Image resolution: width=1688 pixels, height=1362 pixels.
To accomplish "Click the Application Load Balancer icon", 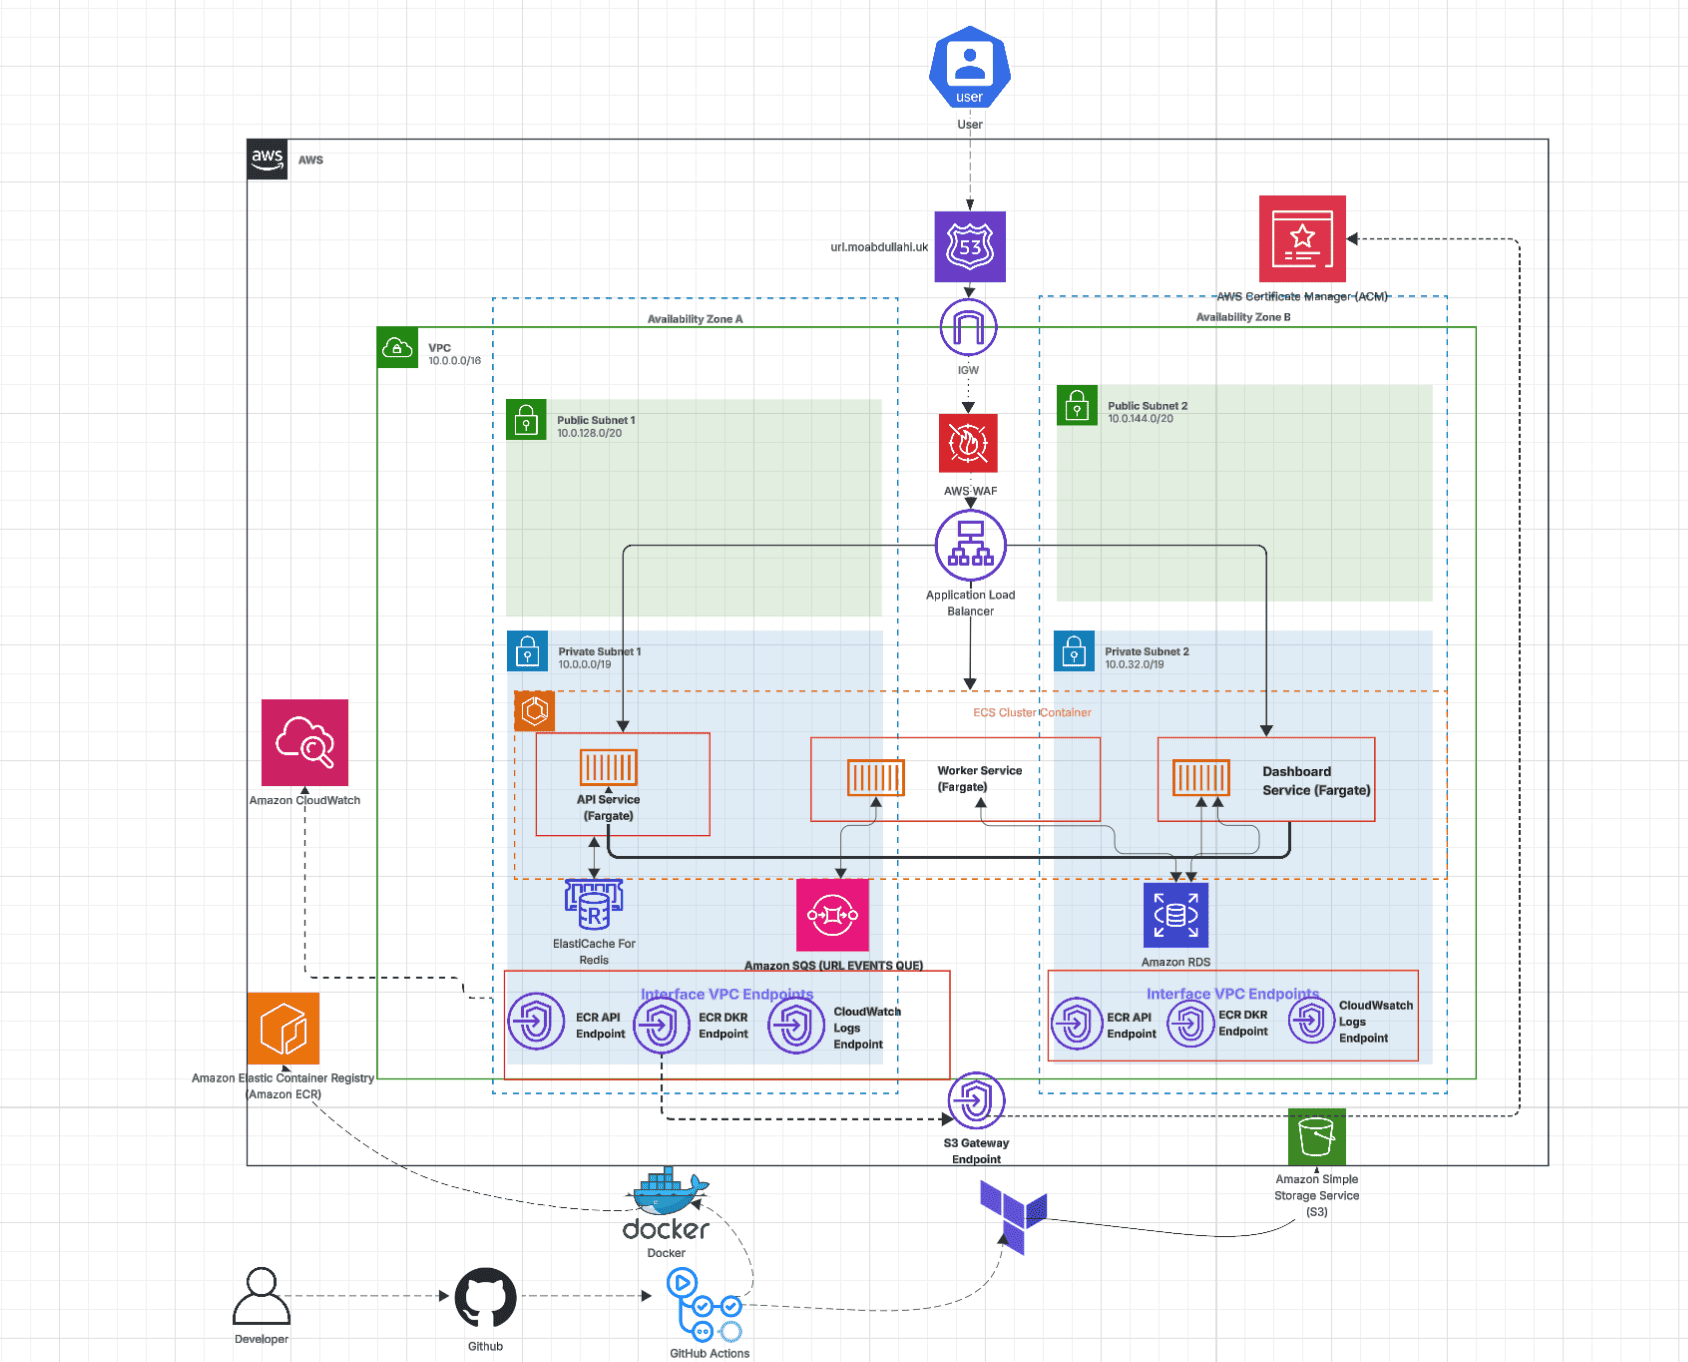I will point(970,546).
